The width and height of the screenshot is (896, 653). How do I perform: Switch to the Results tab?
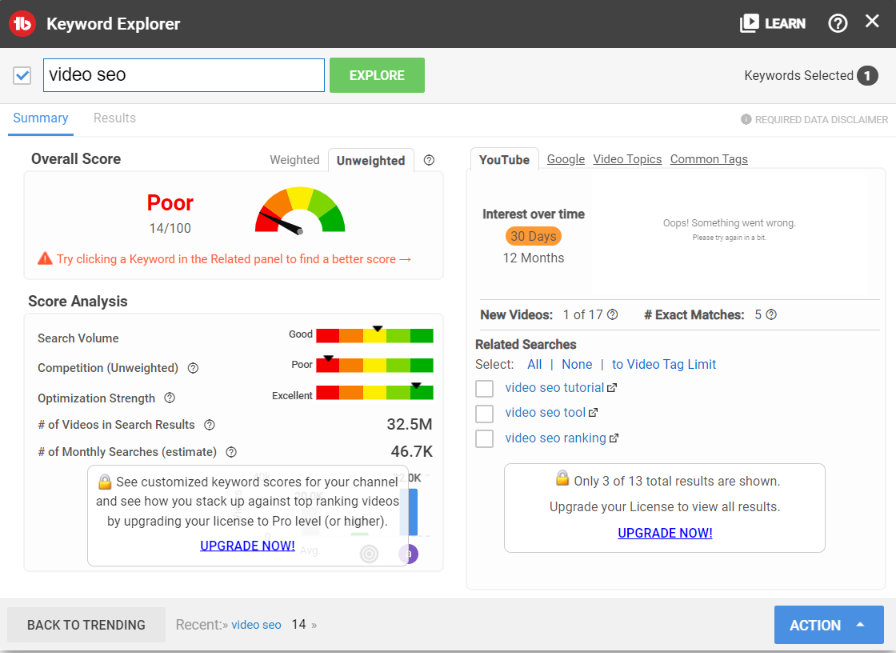coord(114,117)
